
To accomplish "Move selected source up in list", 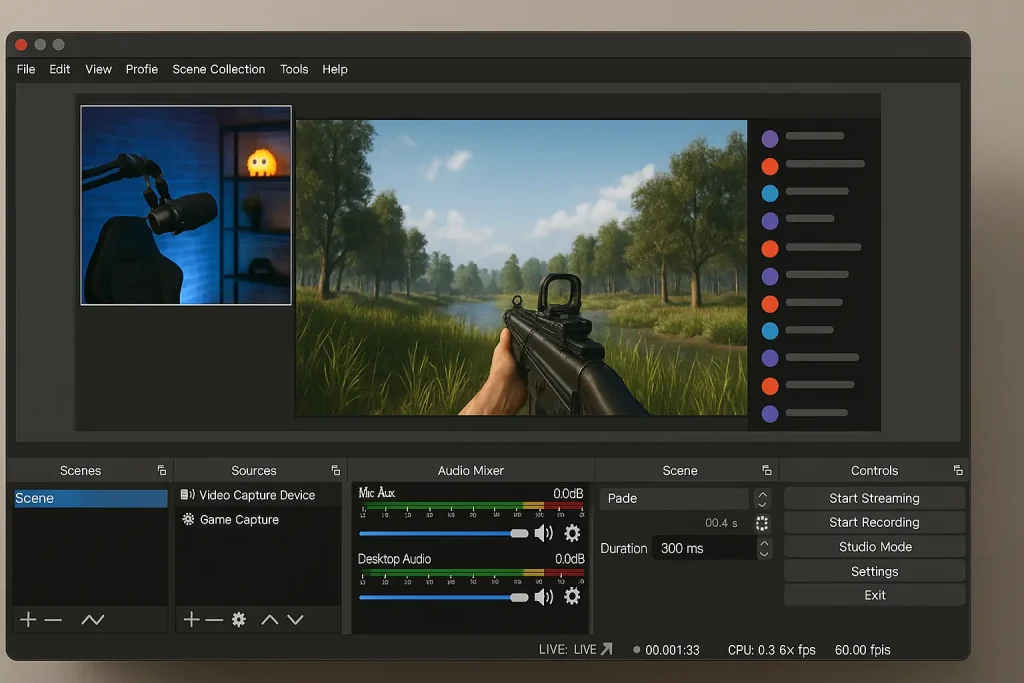I will (269, 620).
